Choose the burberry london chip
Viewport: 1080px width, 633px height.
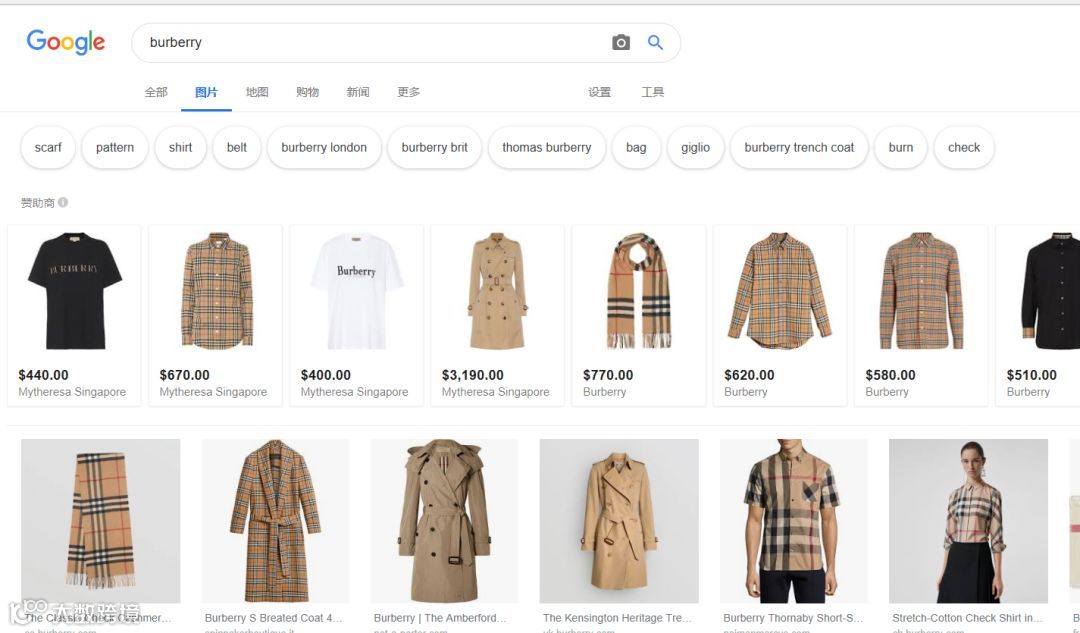(324, 147)
